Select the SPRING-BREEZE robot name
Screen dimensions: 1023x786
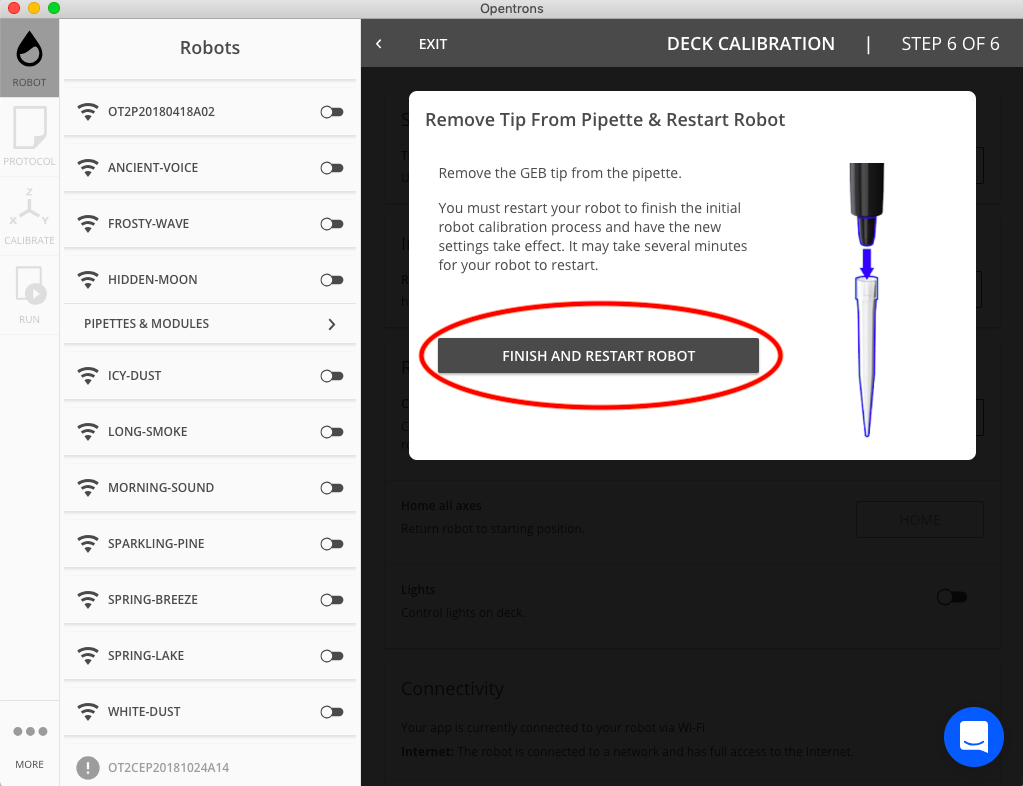click(153, 600)
